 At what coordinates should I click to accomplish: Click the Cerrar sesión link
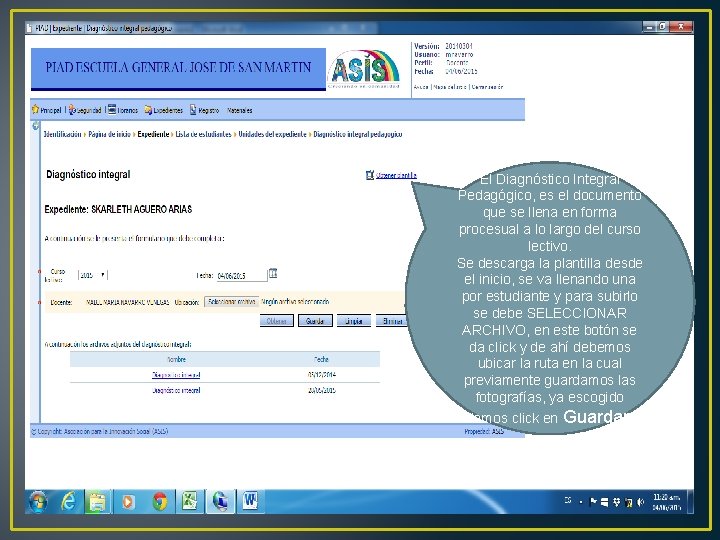tap(488, 87)
